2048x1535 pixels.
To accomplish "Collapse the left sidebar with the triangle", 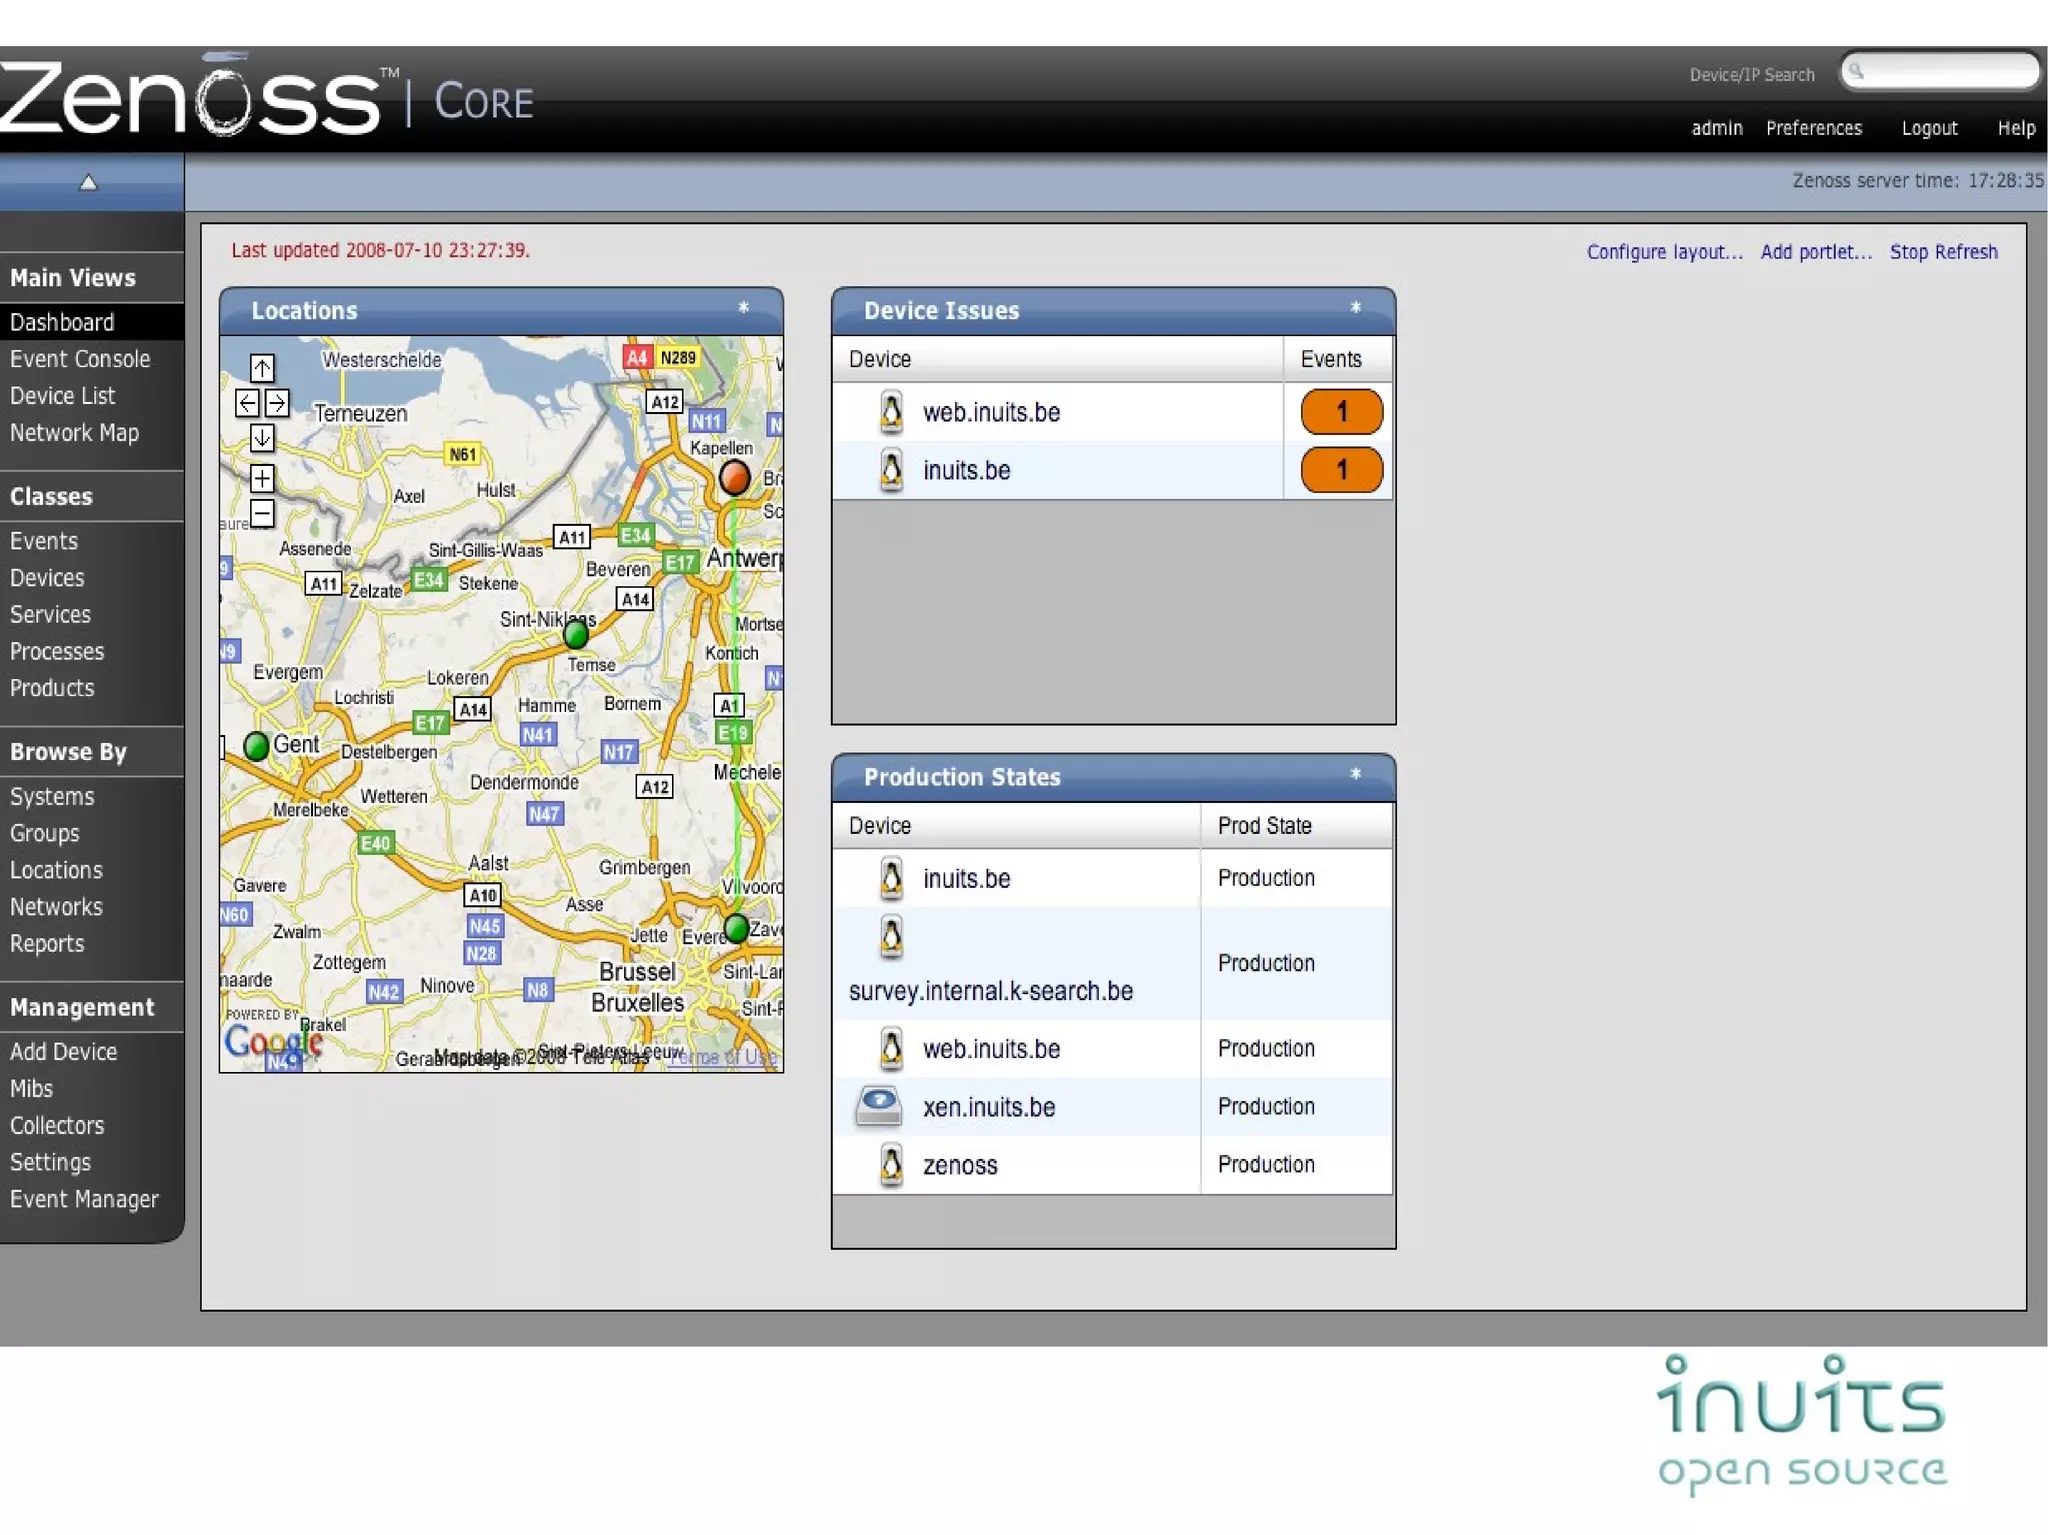I will 88,182.
